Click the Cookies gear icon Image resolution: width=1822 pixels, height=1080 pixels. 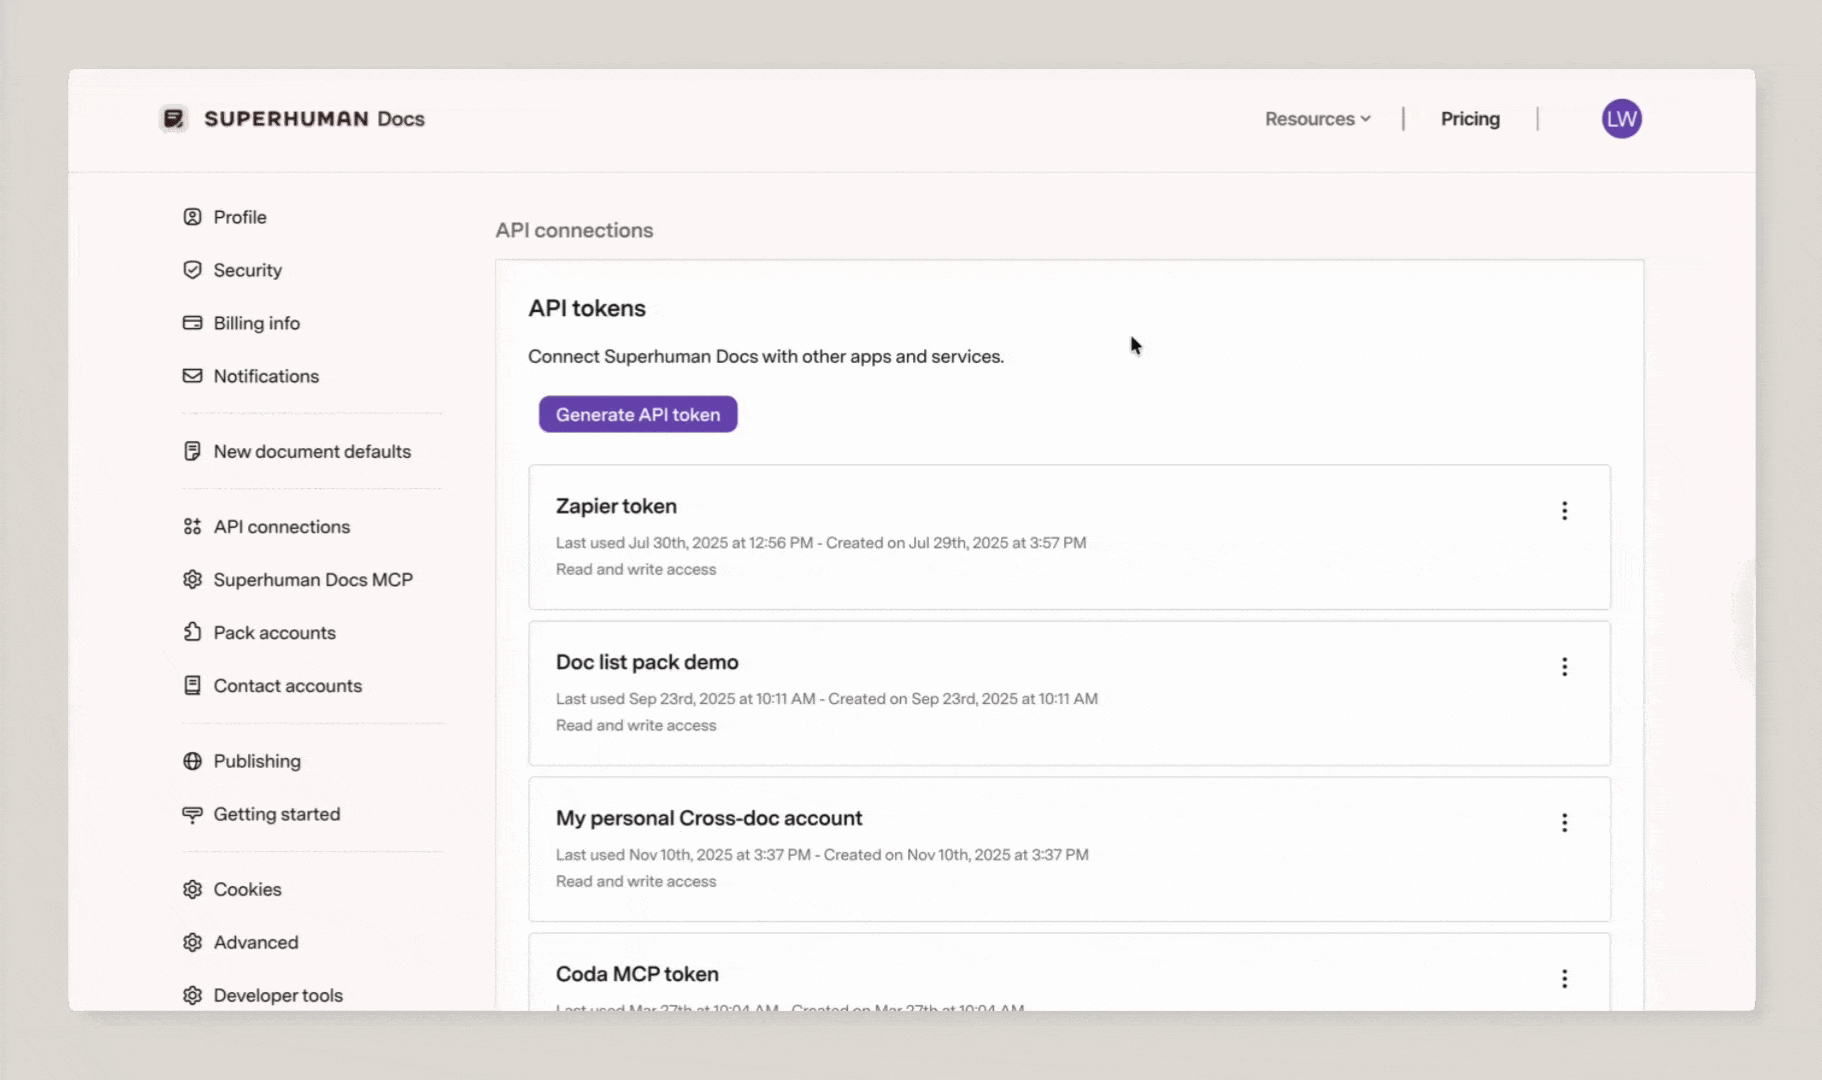pos(192,889)
